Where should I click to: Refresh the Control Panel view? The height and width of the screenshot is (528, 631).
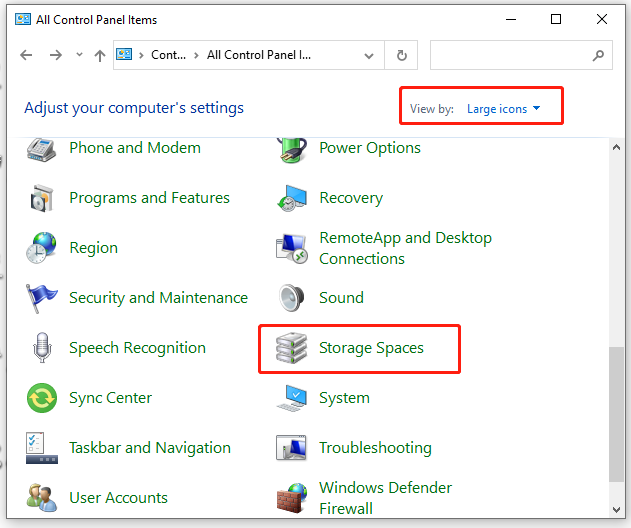(402, 55)
